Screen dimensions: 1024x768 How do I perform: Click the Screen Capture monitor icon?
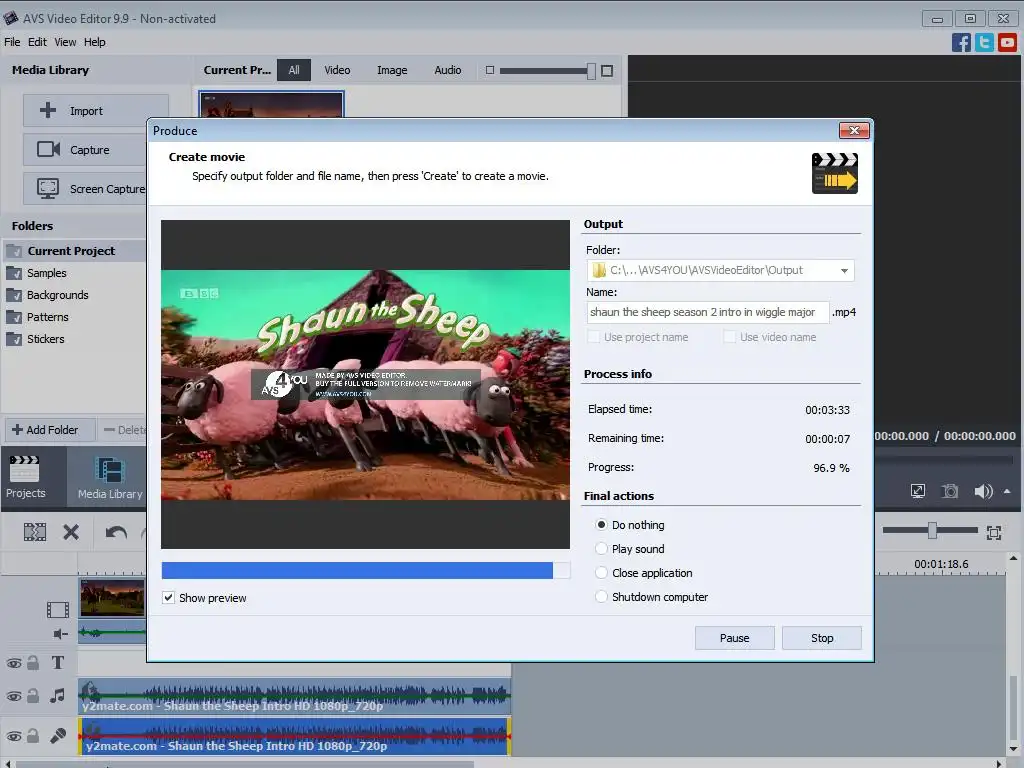(x=48, y=189)
